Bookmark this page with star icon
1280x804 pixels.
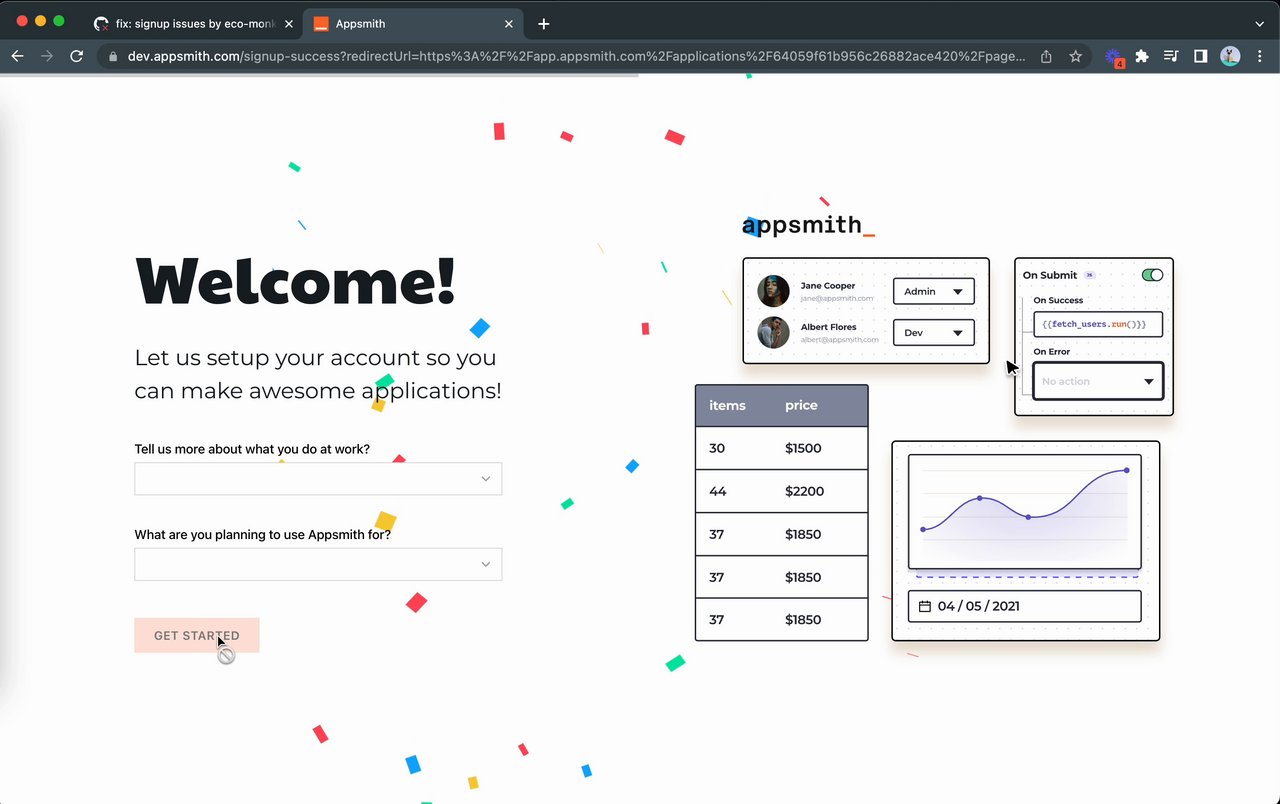(1075, 57)
